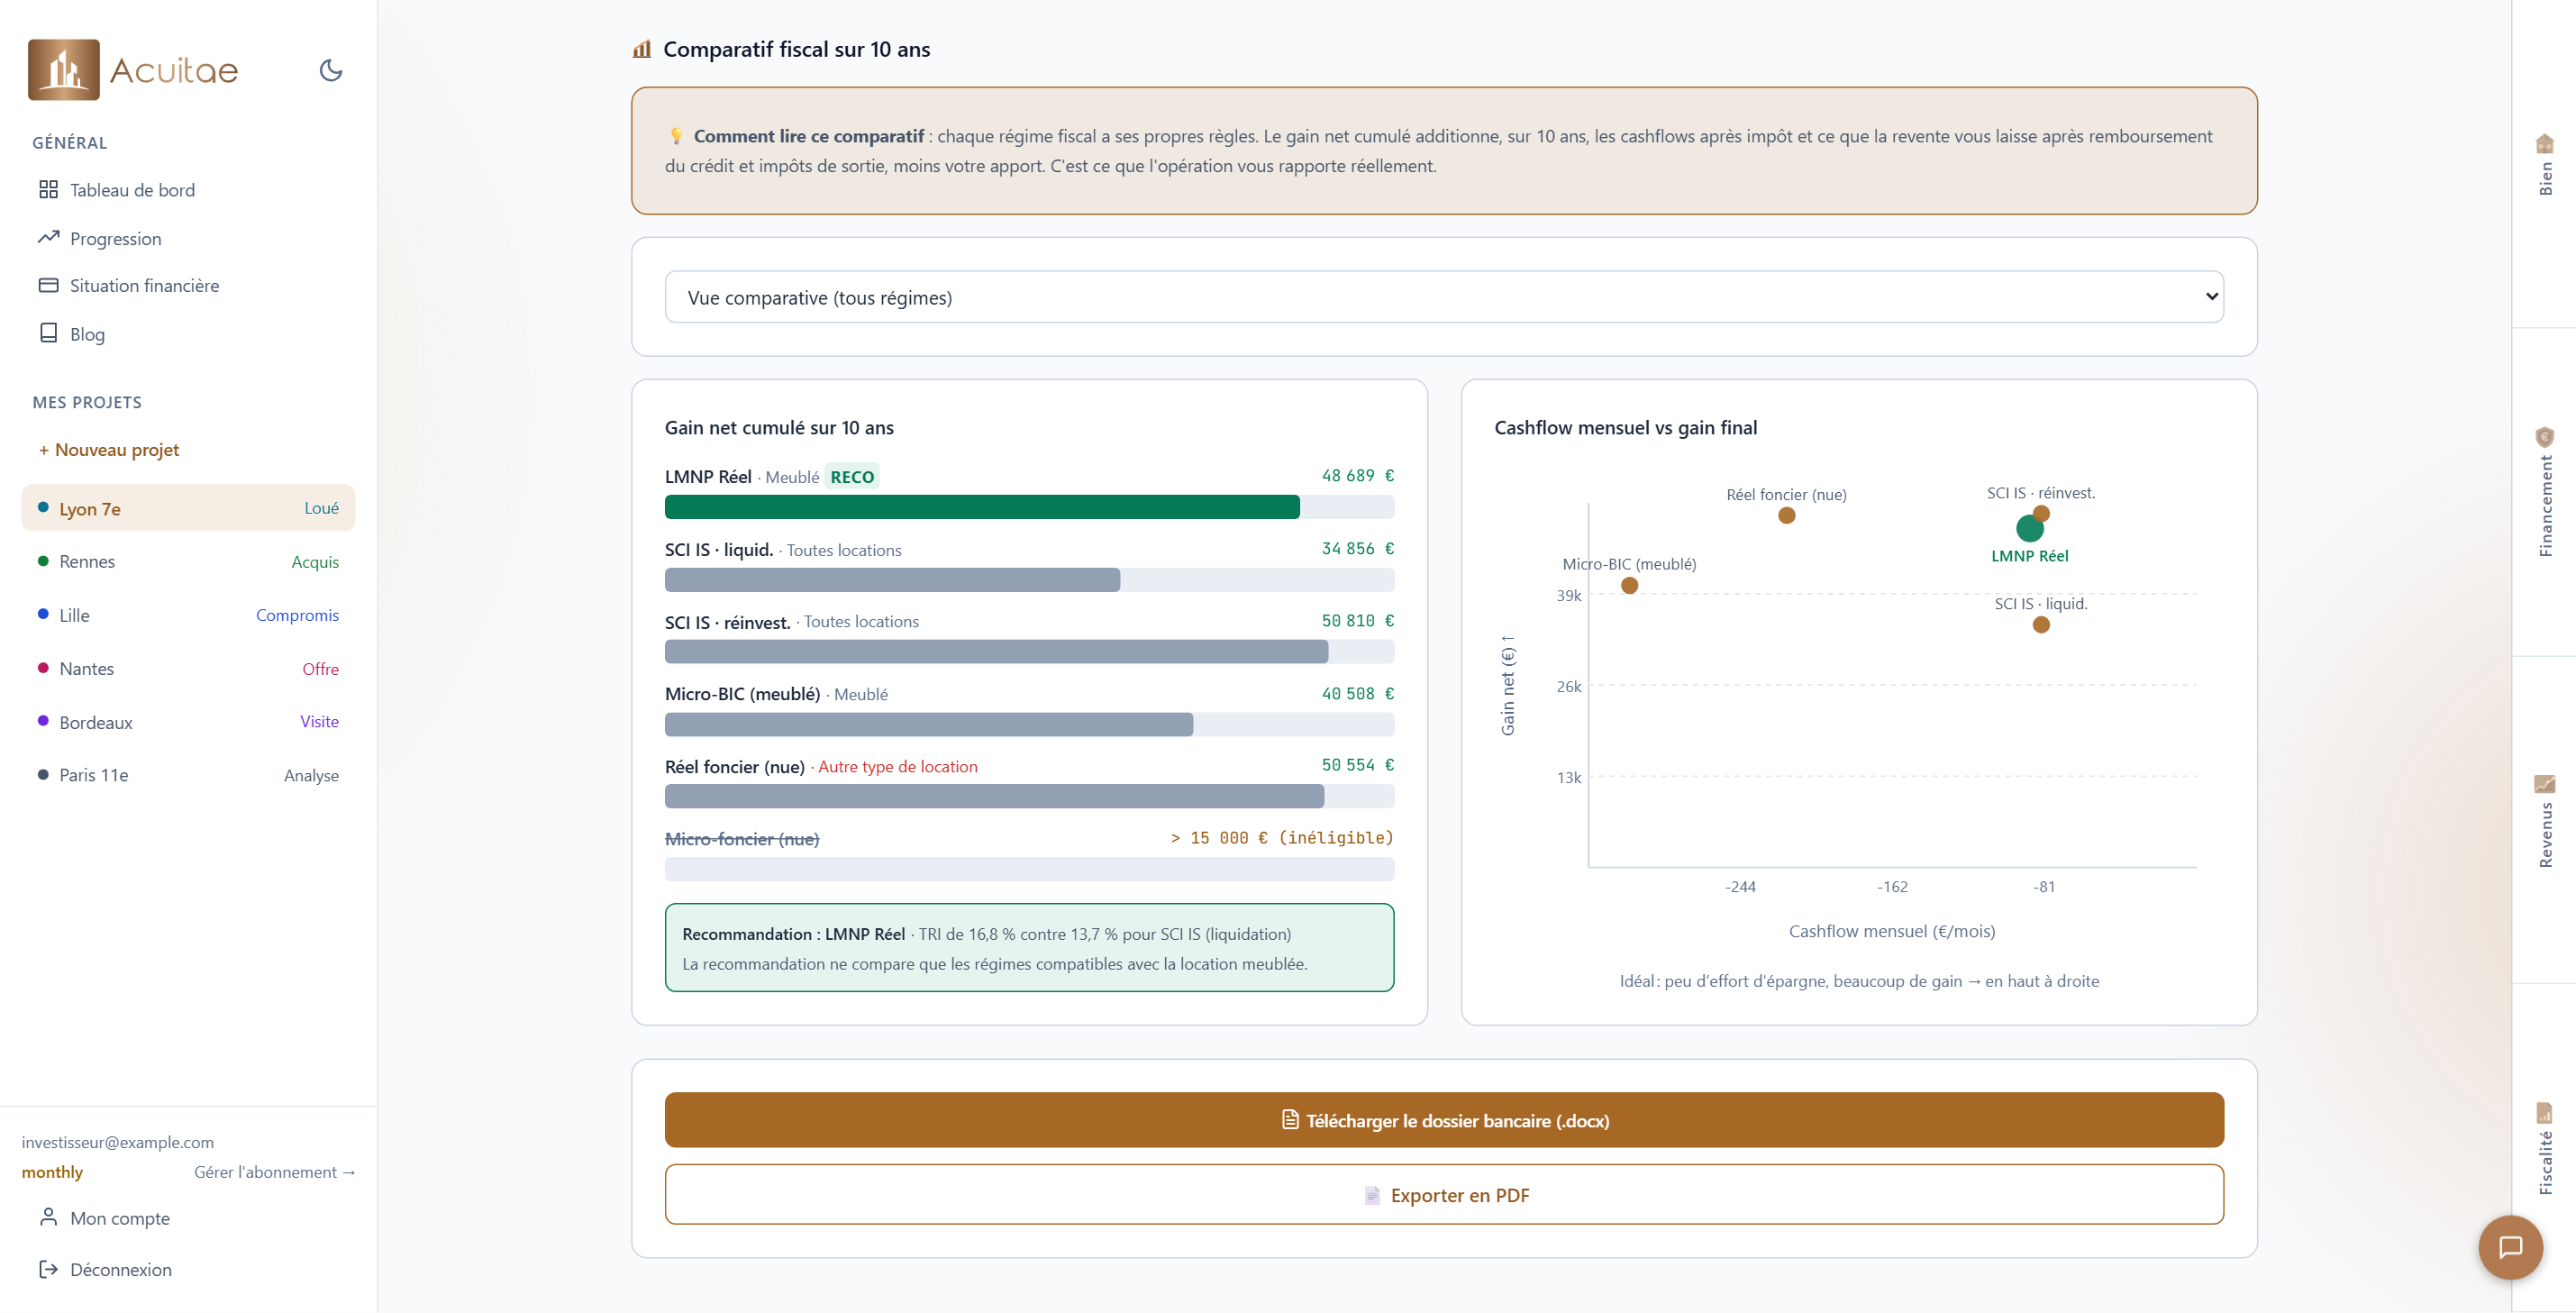Open the chat bubble widget
The image size is (2576, 1313).
click(x=2510, y=1247)
